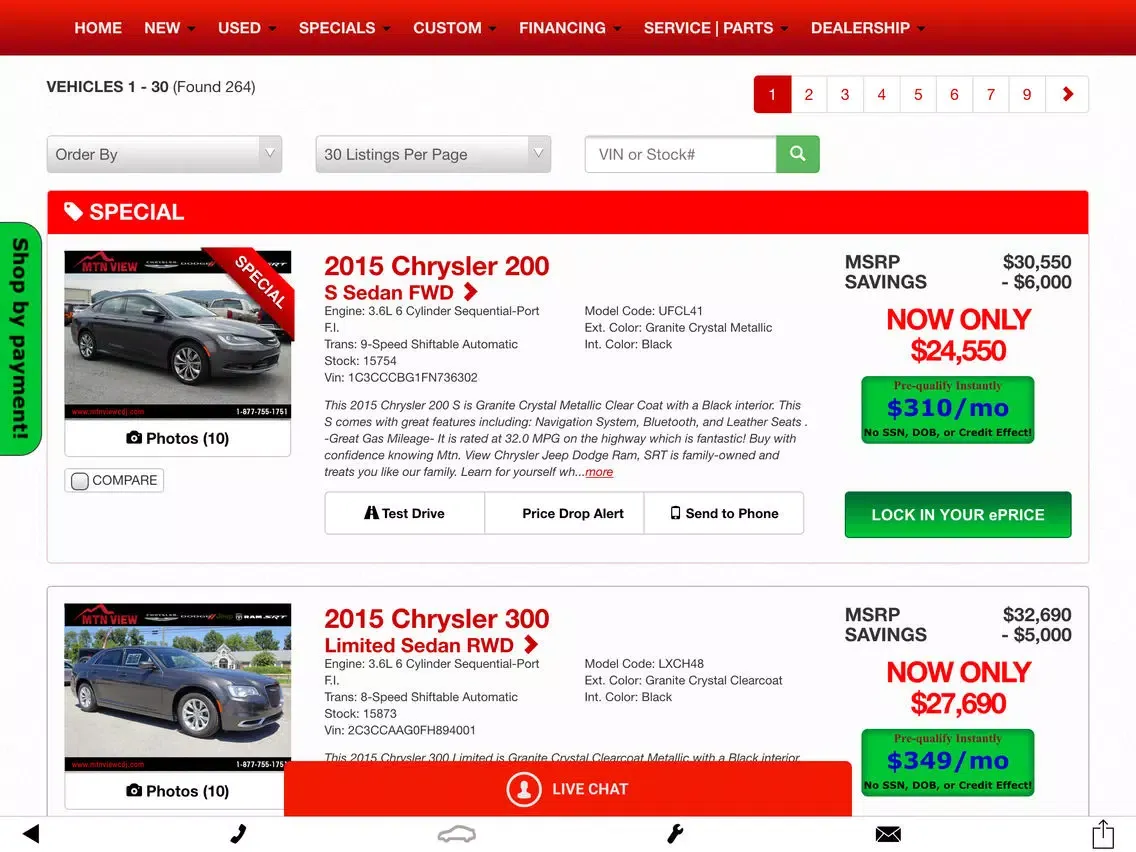
Task: Select page 5
Action: pyautogui.click(x=918, y=94)
